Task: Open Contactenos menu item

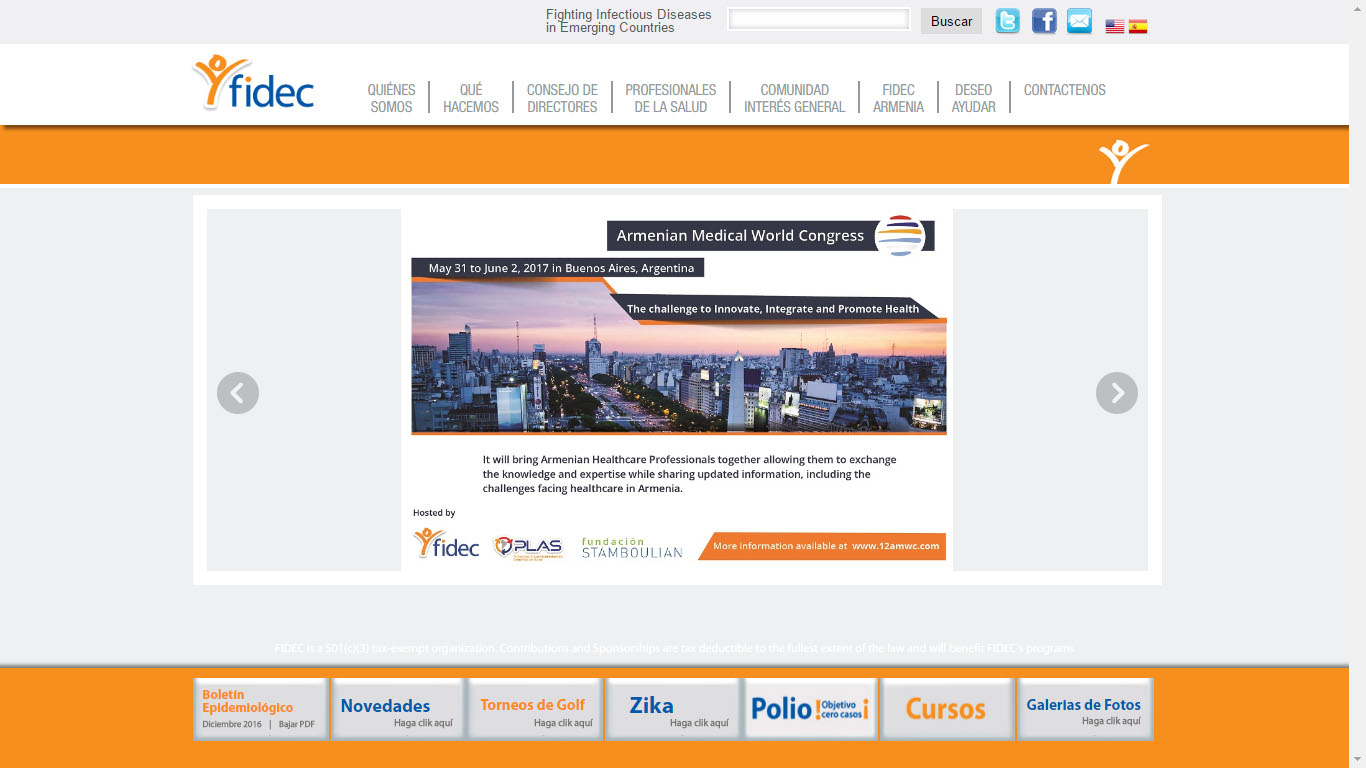Action: coord(1065,90)
